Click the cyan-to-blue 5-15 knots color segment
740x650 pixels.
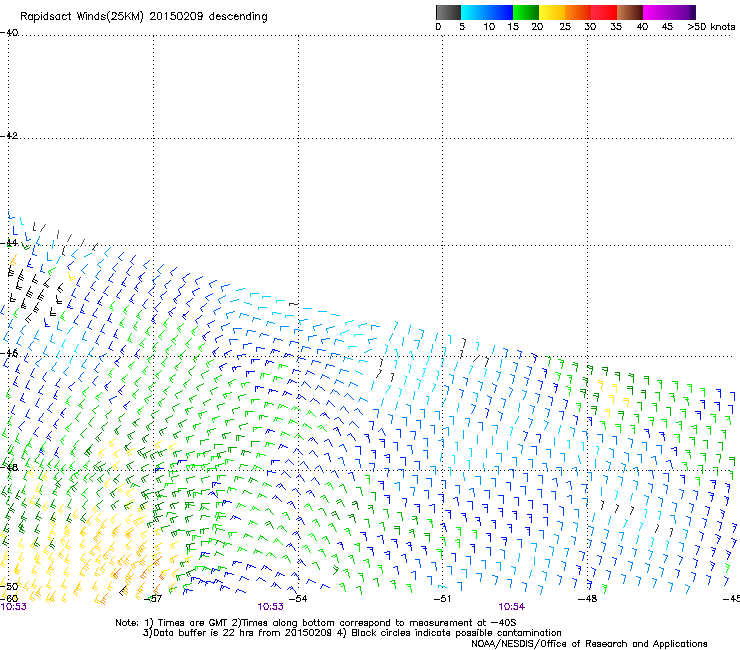point(487,12)
